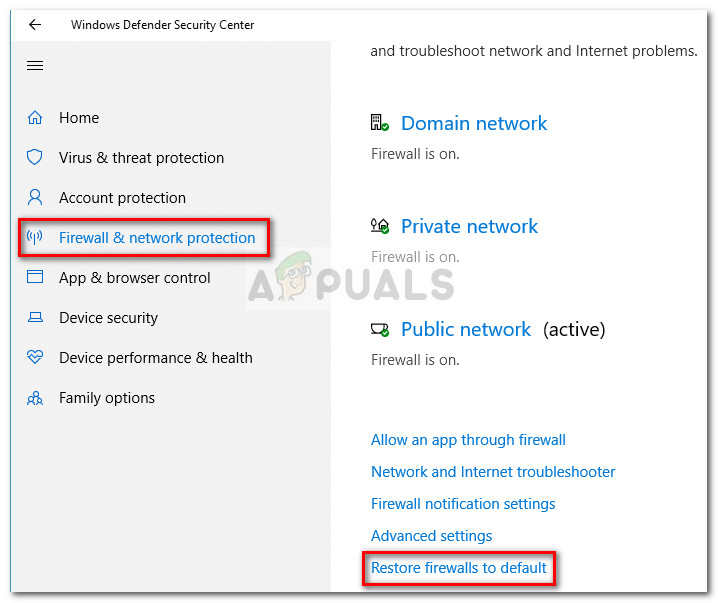Click Restore firewalls to default
This screenshot has height=603, width=718.
(x=459, y=568)
